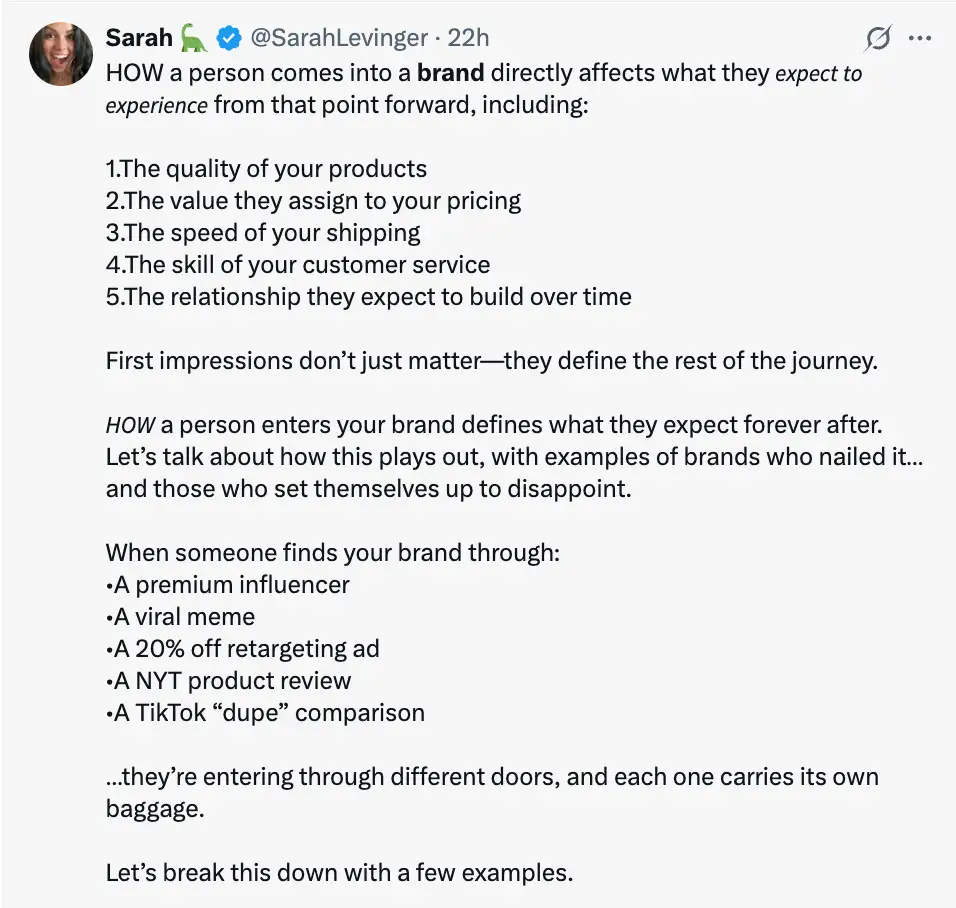
Task: Click the bold word brand
Action: pyautogui.click(x=451, y=73)
